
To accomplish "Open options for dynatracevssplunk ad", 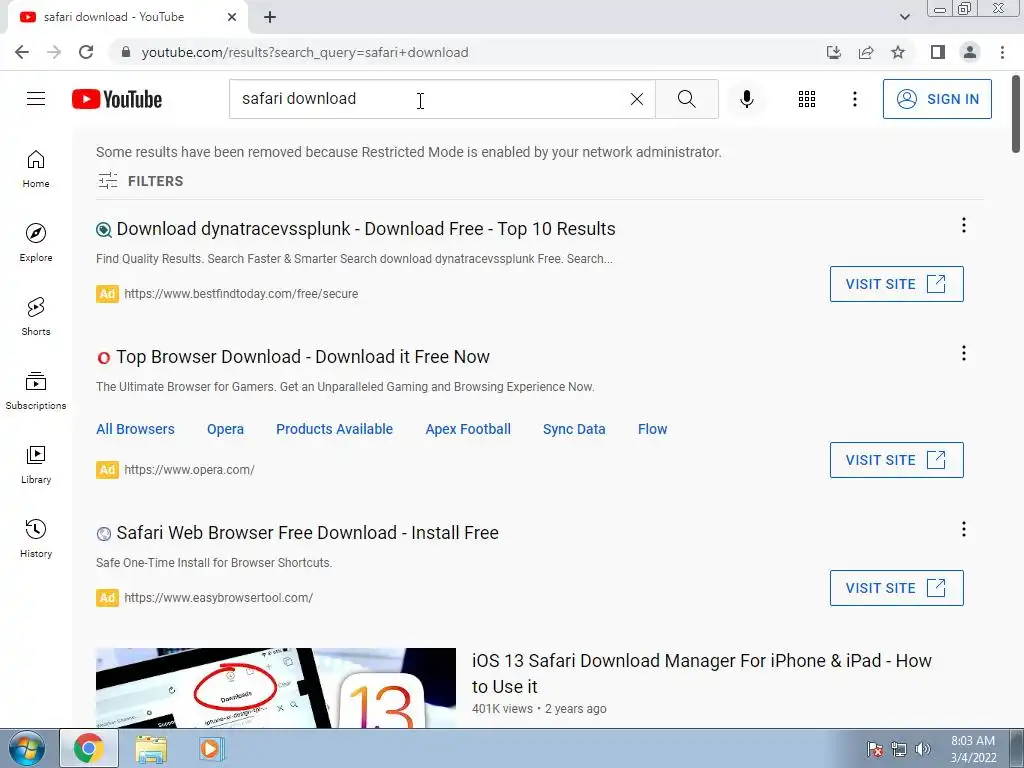I will pos(963,225).
